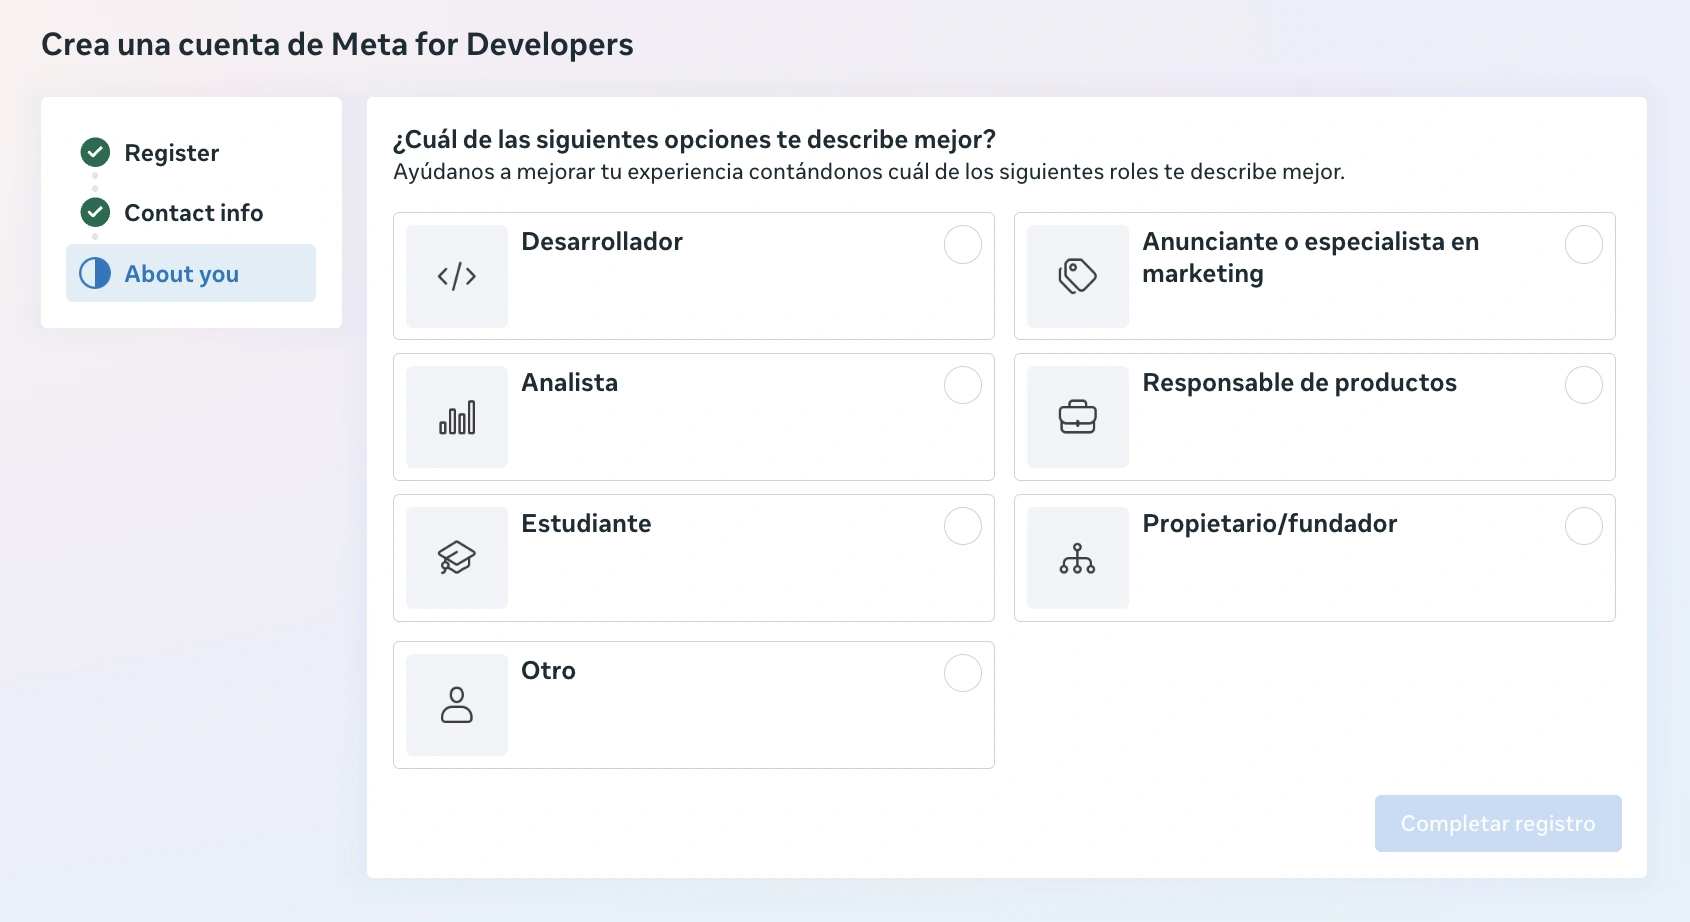Select the Desarrollador radio button
The width and height of the screenshot is (1690, 922).
coord(963,244)
